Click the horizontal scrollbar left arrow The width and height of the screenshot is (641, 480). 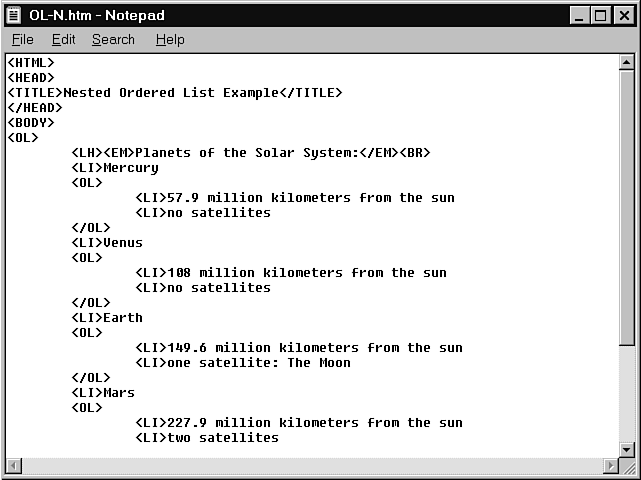tap(14, 465)
